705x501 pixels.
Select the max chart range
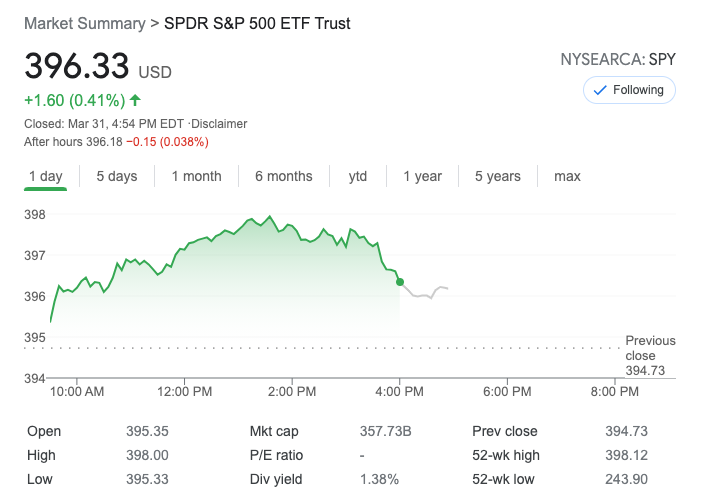(x=567, y=176)
